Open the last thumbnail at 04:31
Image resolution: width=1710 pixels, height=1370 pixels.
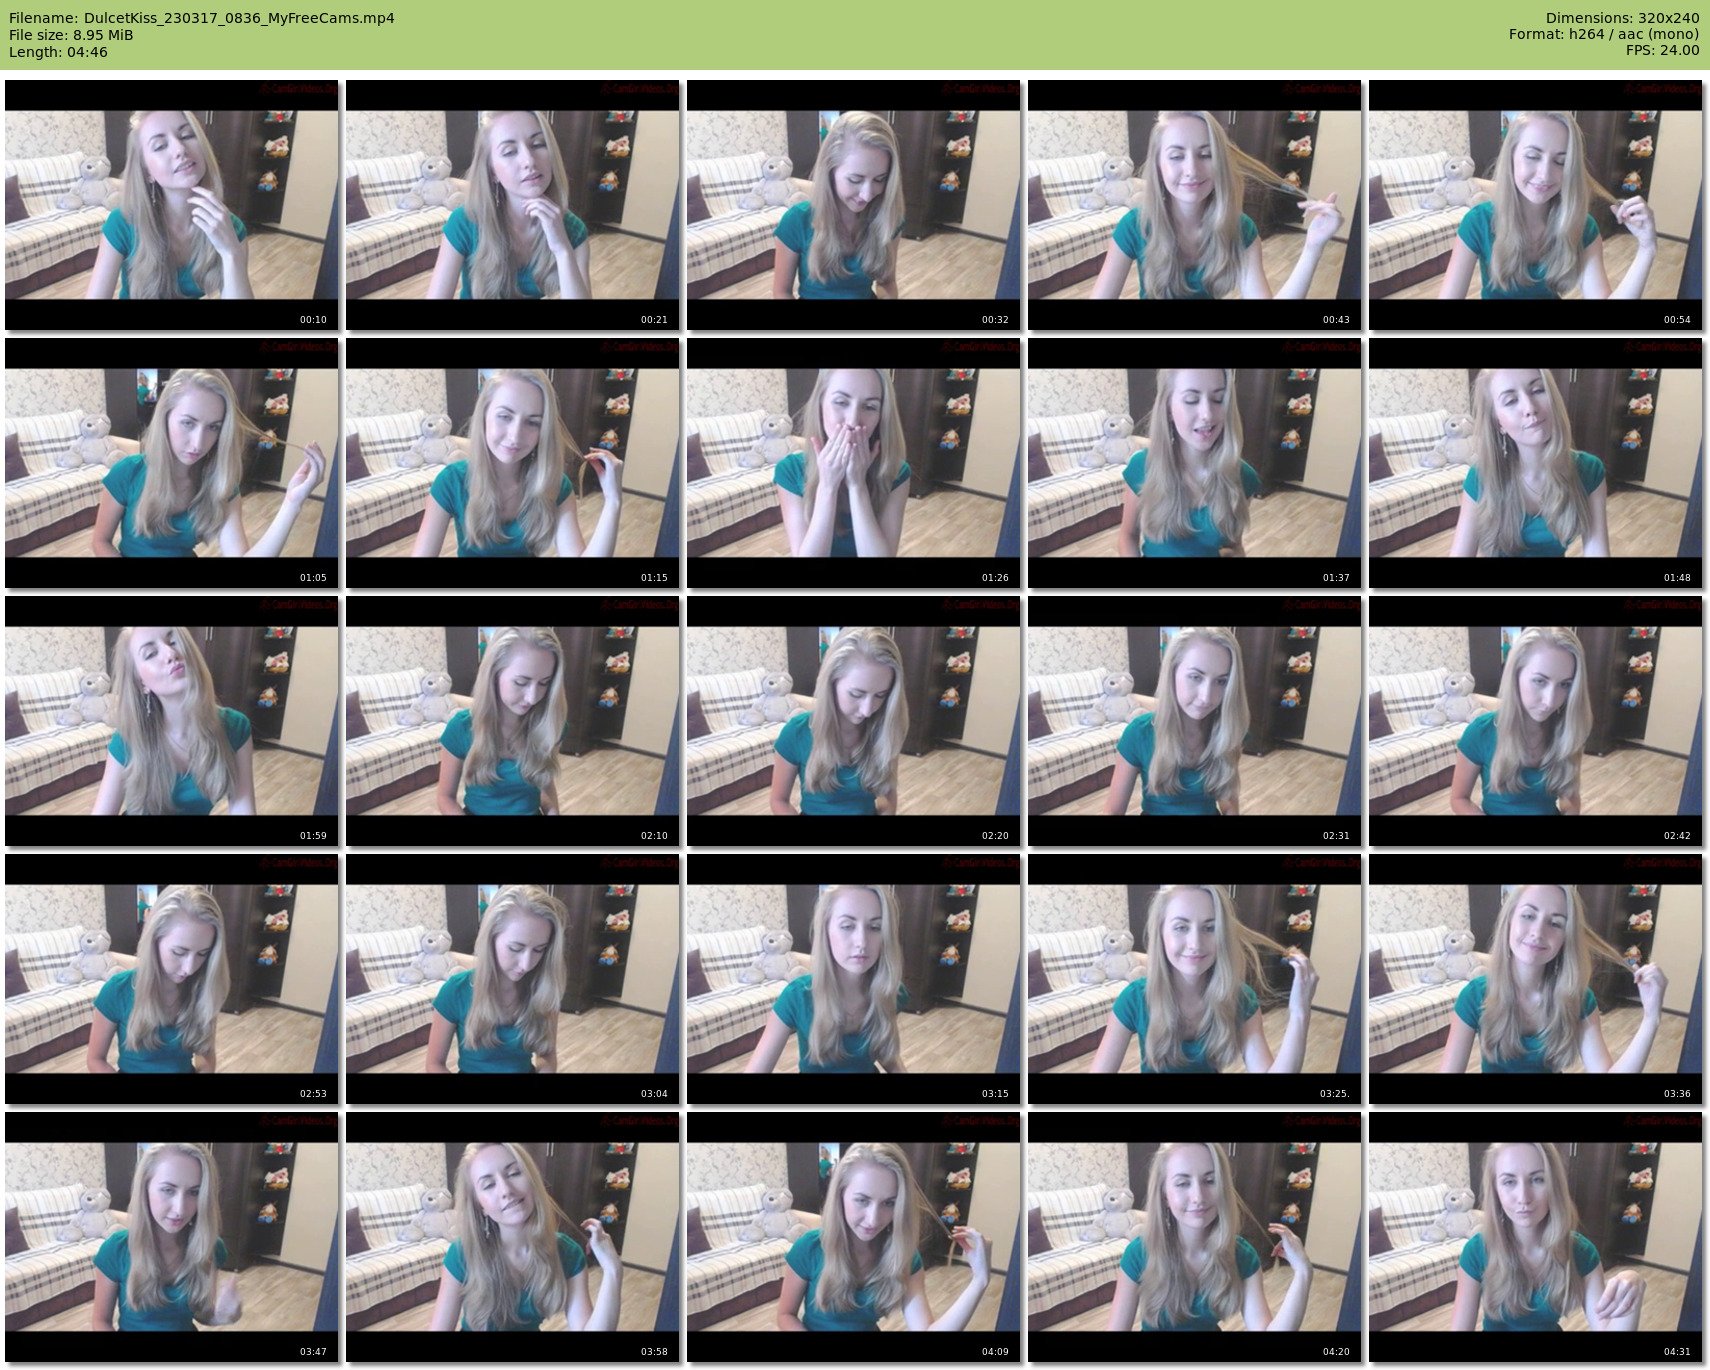[1535, 1237]
